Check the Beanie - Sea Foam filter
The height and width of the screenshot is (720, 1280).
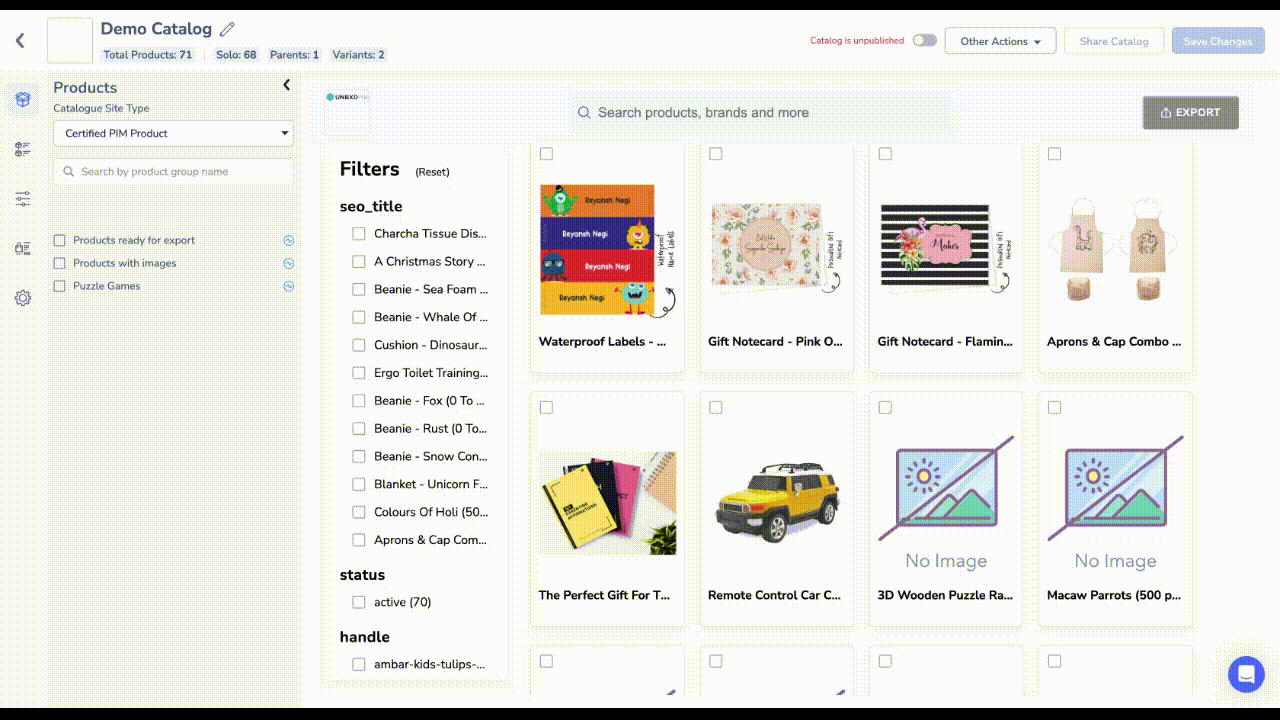tap(359, 289)
